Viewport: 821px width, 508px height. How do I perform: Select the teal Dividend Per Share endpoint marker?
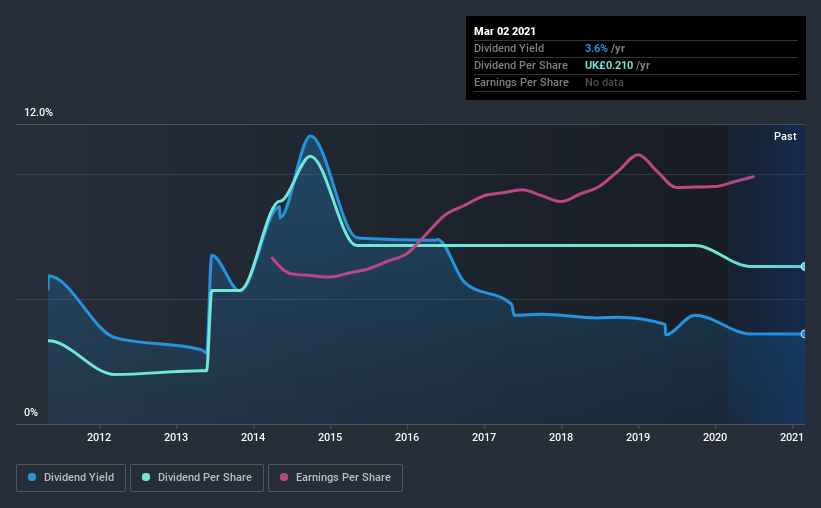(804, 266)
